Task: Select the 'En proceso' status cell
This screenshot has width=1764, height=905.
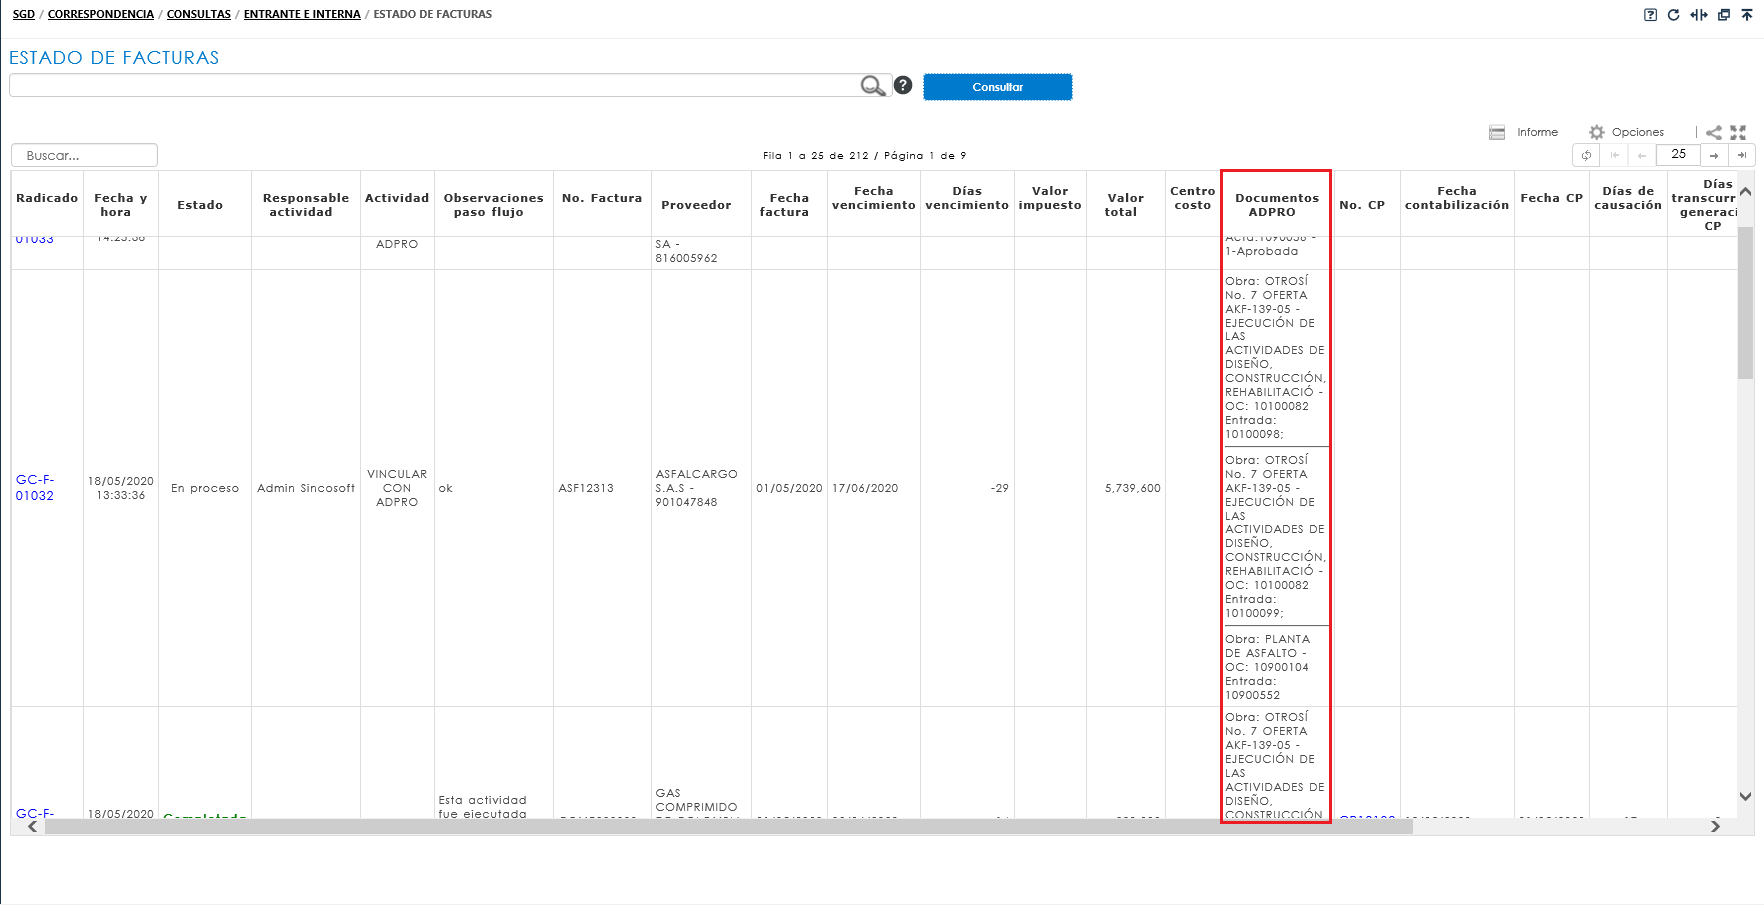Action: pos(205,488)
